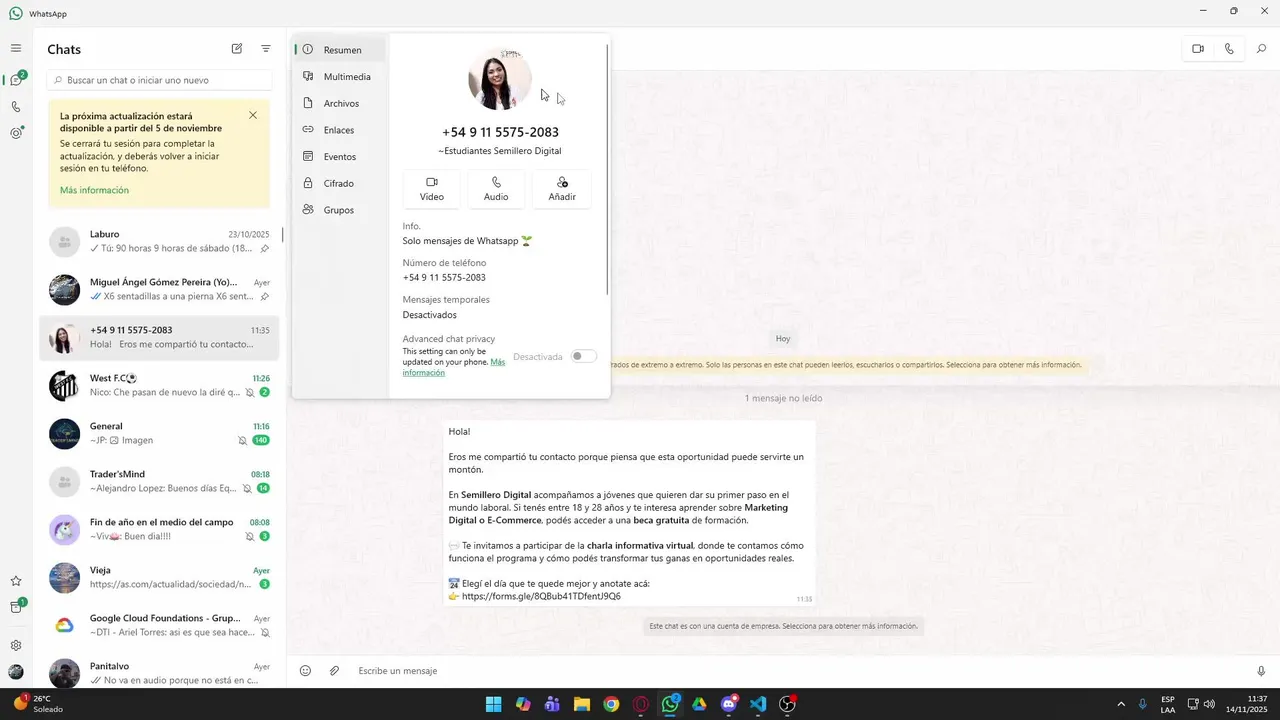This screenshot has height=720, width=1280.
Task: Open archived chats from the sidebar
Action: pos(16,607)
